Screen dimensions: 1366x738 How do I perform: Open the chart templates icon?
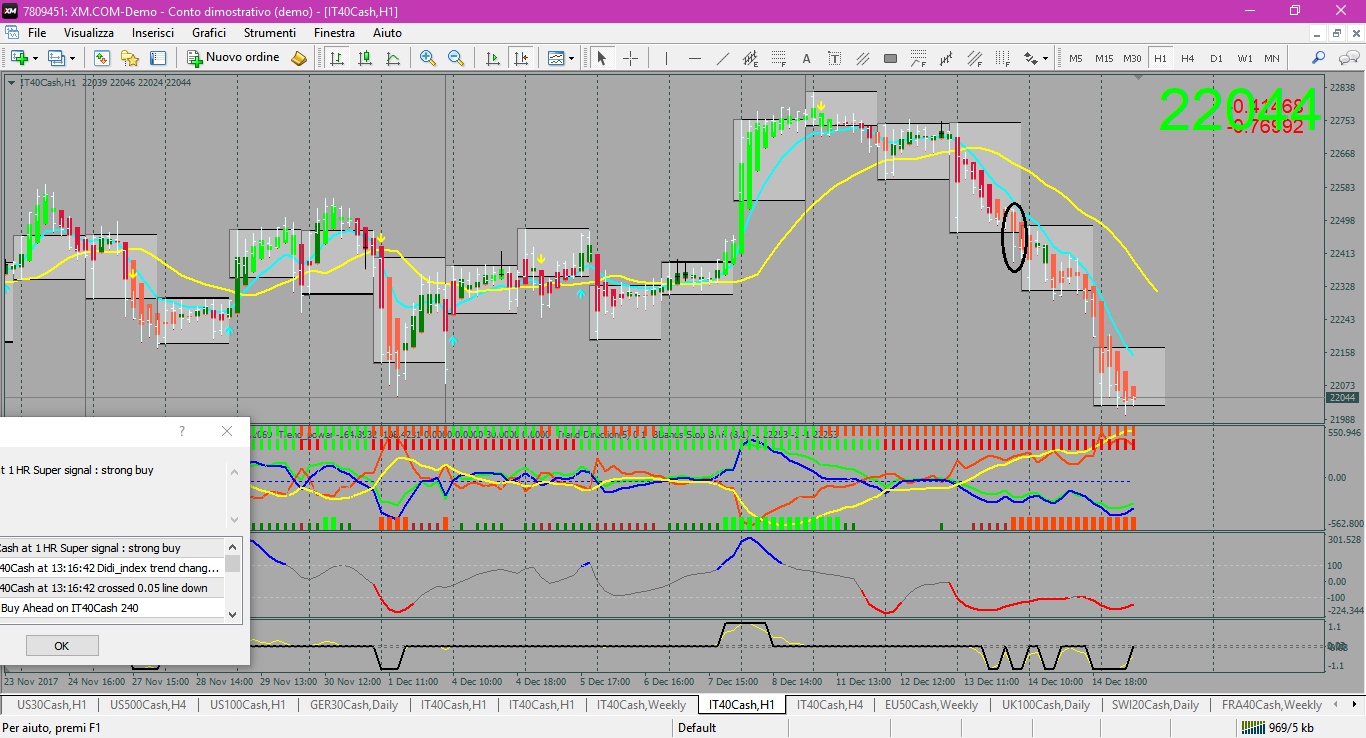(556, 58)
